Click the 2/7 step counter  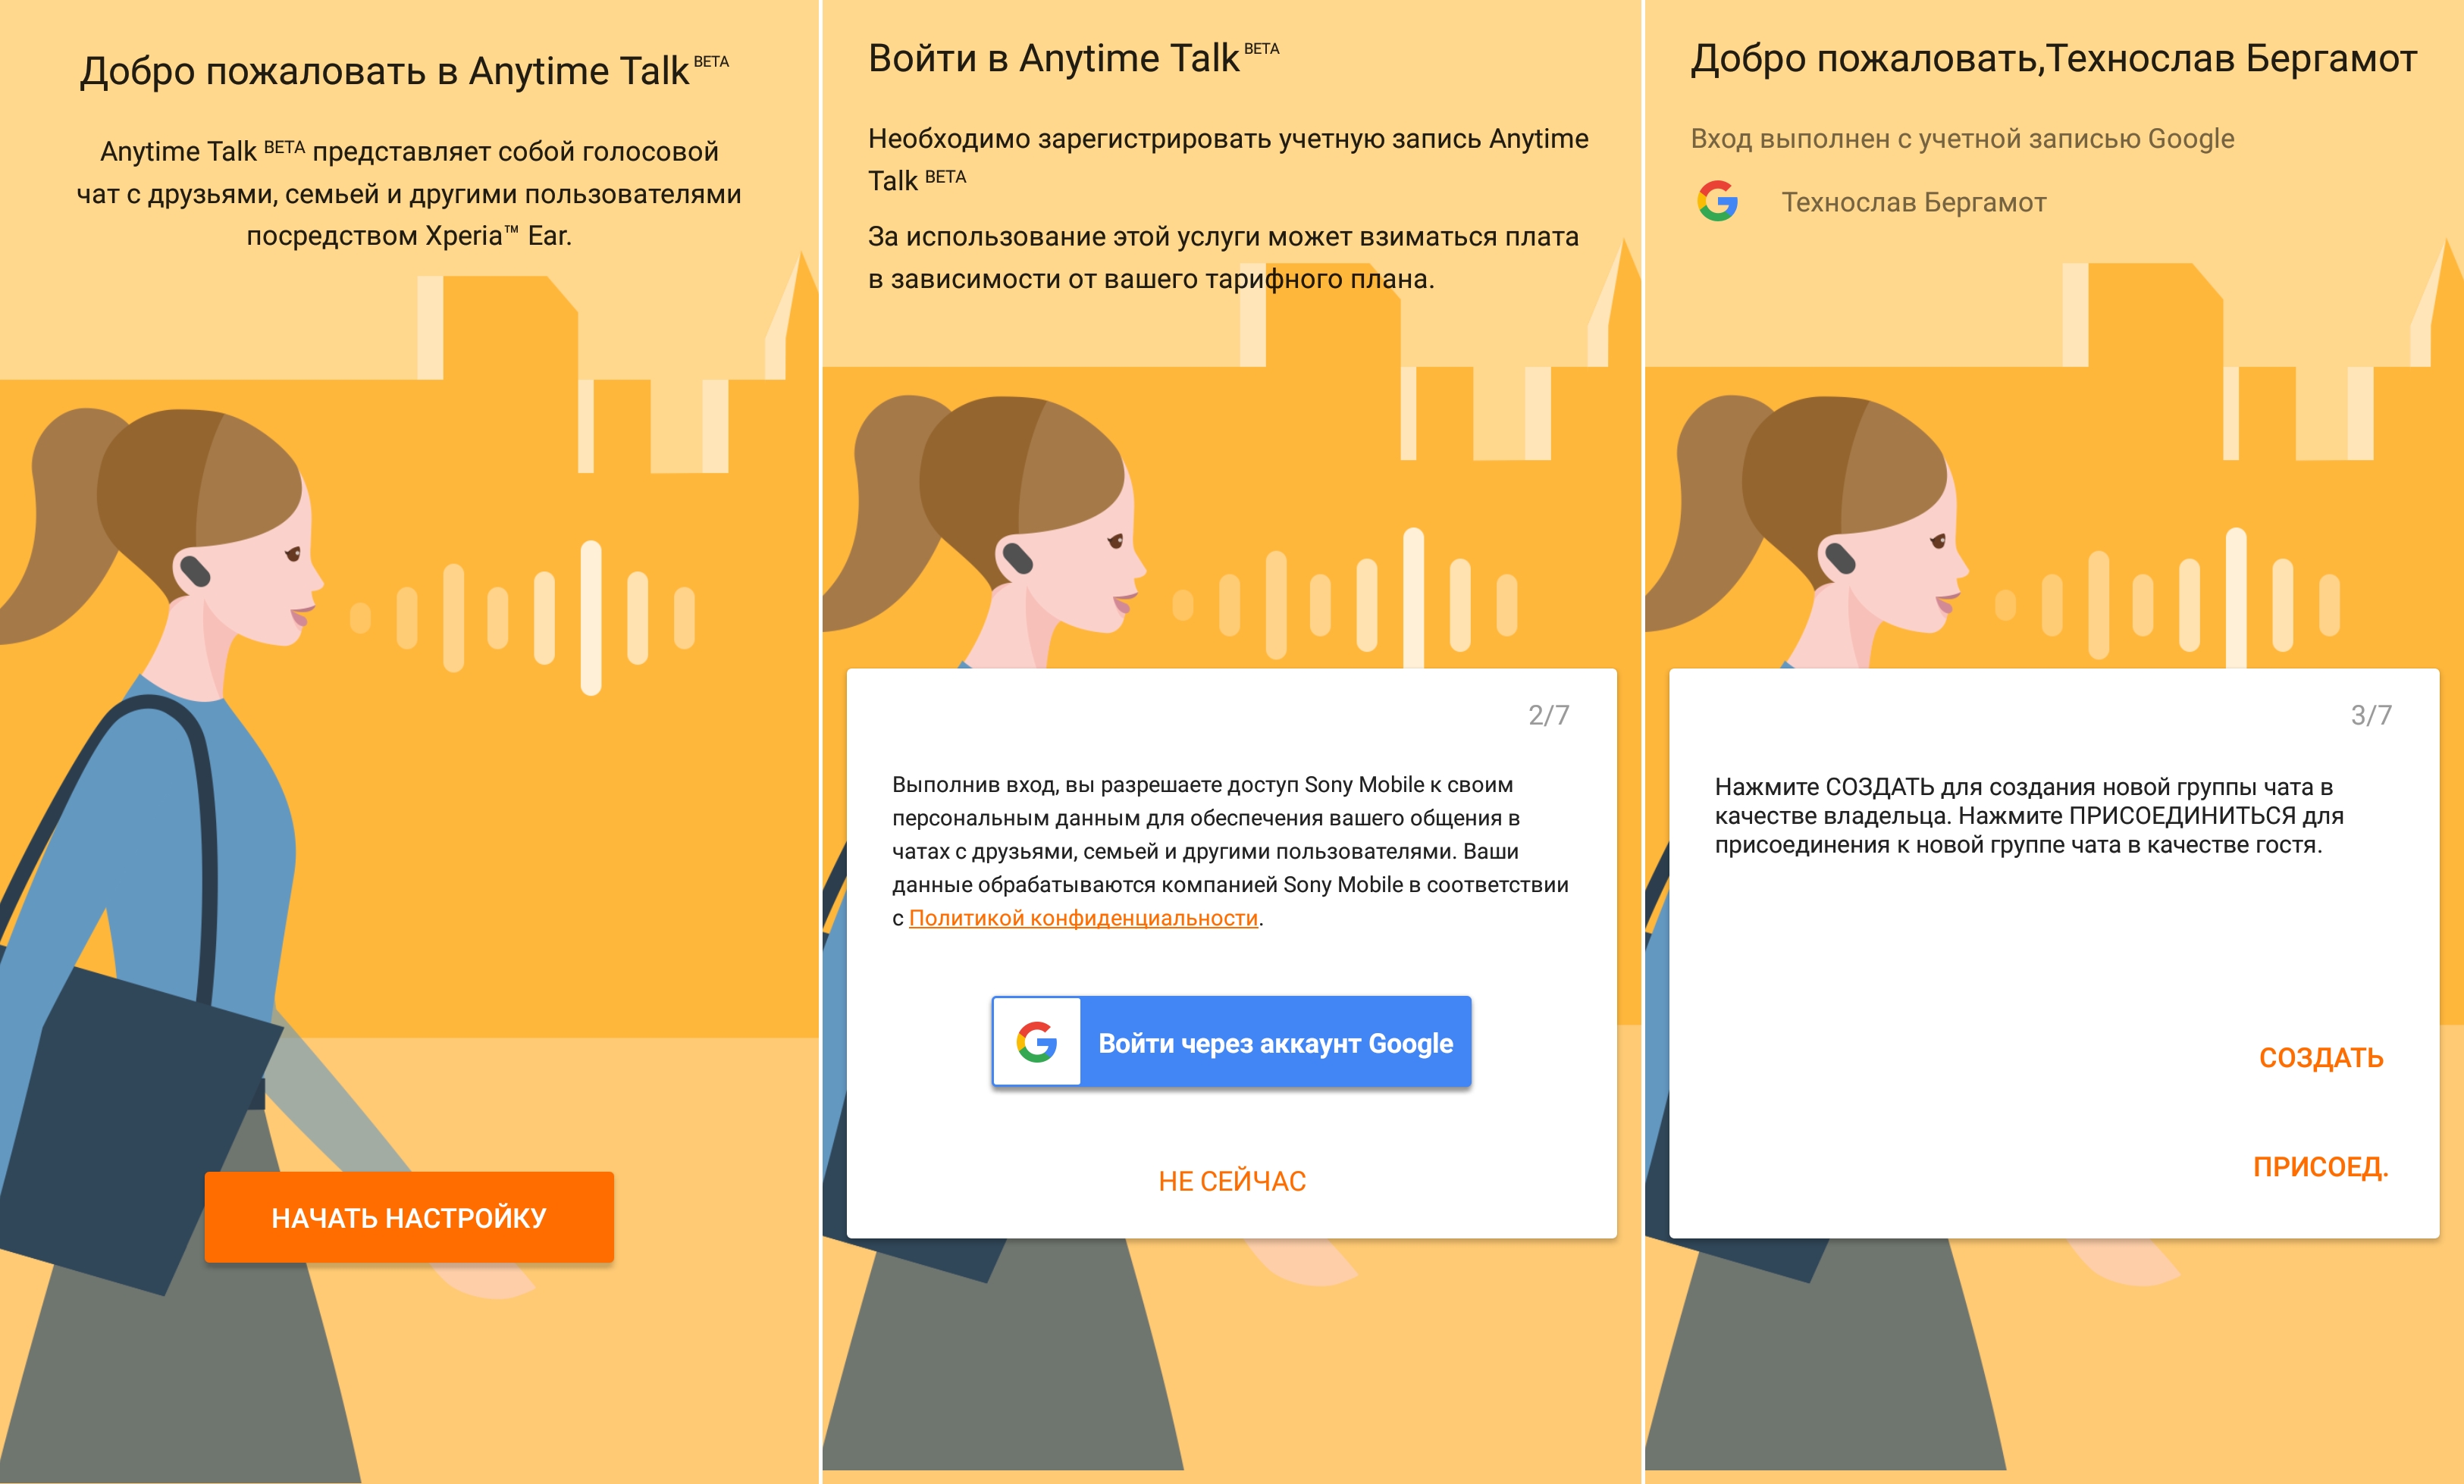(x=1549, y=715)
